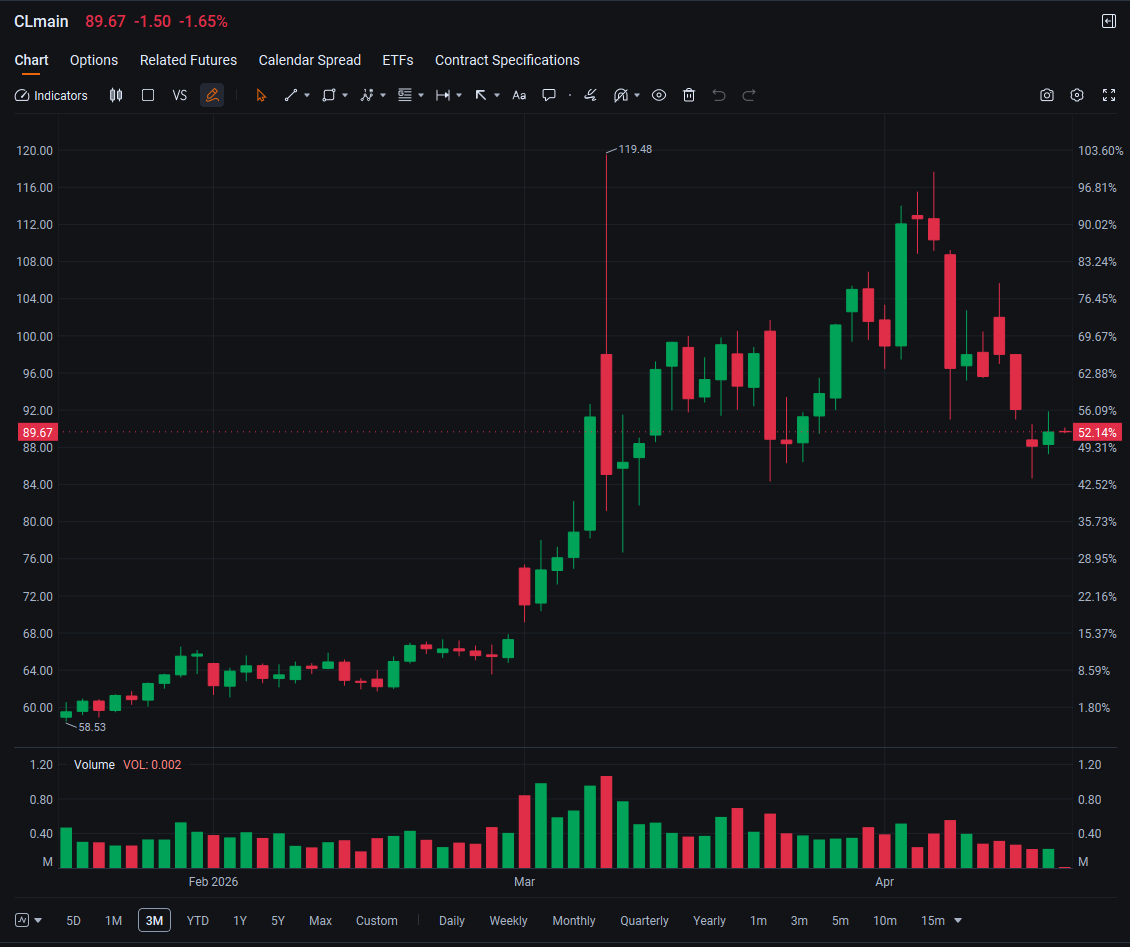Select the 5Y time range
Image resolution: width=1130 pixels, height=947 pixels.
pos(278,920)
